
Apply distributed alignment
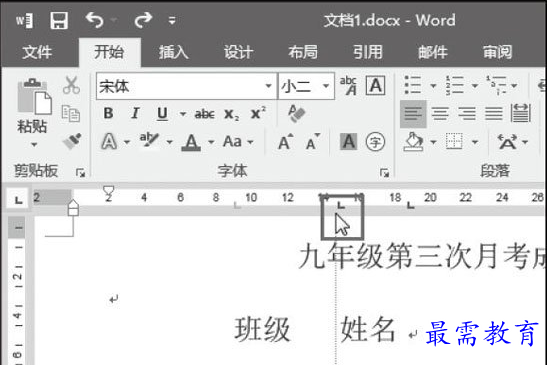(520, 113)
